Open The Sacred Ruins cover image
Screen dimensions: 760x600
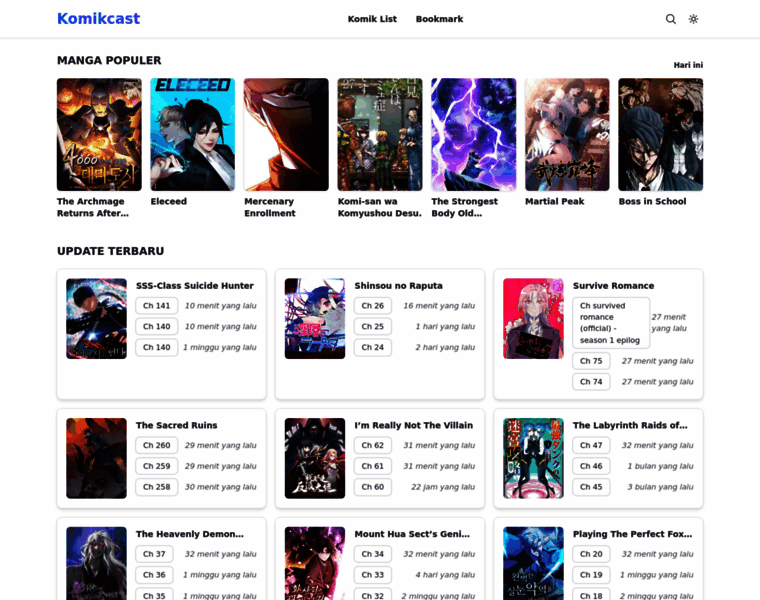(96, 458)
